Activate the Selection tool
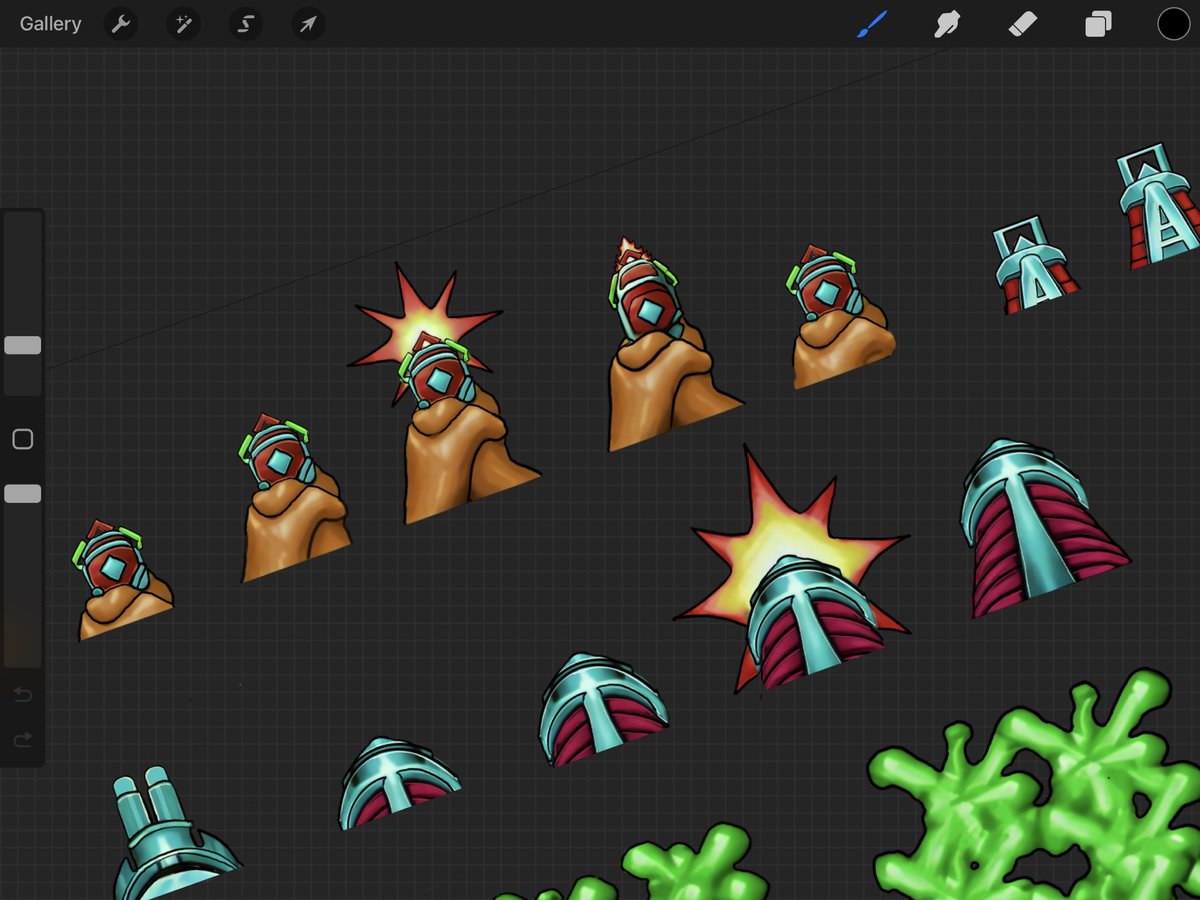 tap(246, 24)
